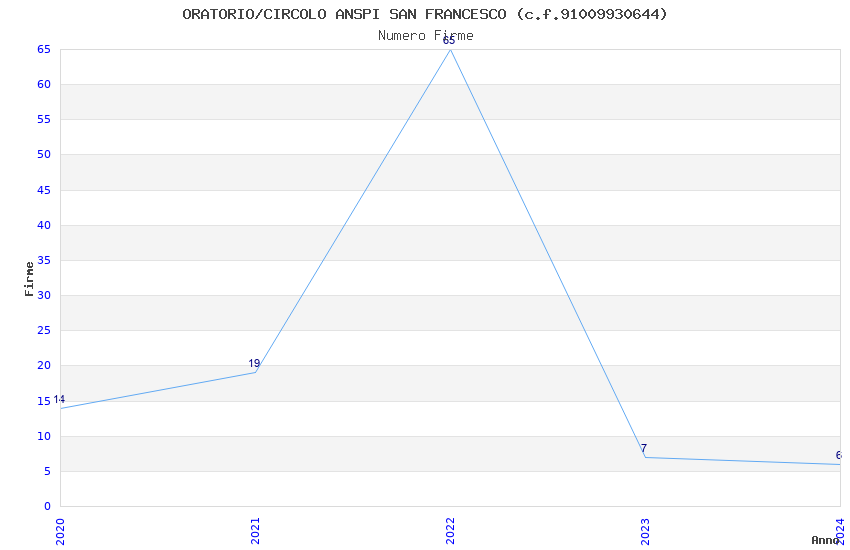The width and height of the screenshot is (850, 550).
Task: Click the chart title 'ORATORIO/CIRCOLO ANSPI SAN FRANCESCO'
Action: (x=344, y=14)
